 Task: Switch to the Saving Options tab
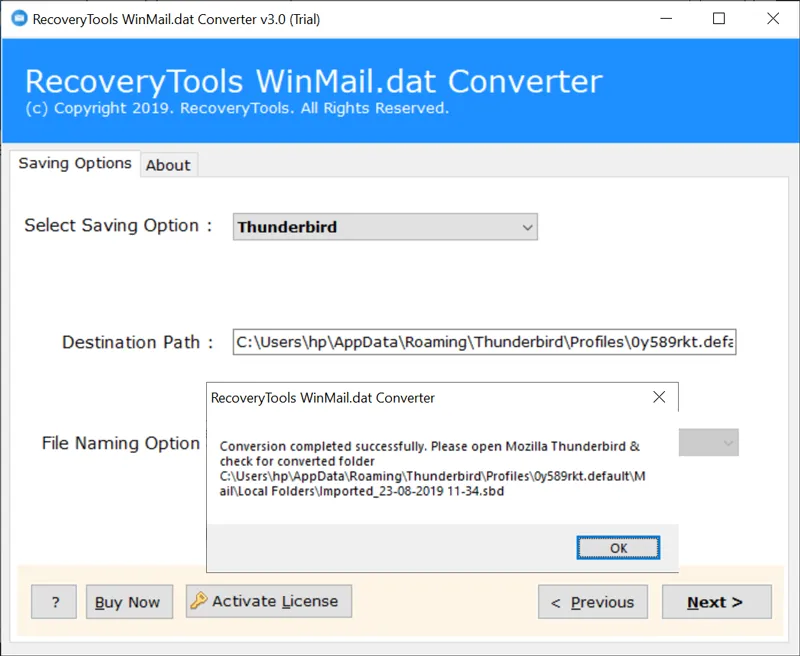(75, 163)
